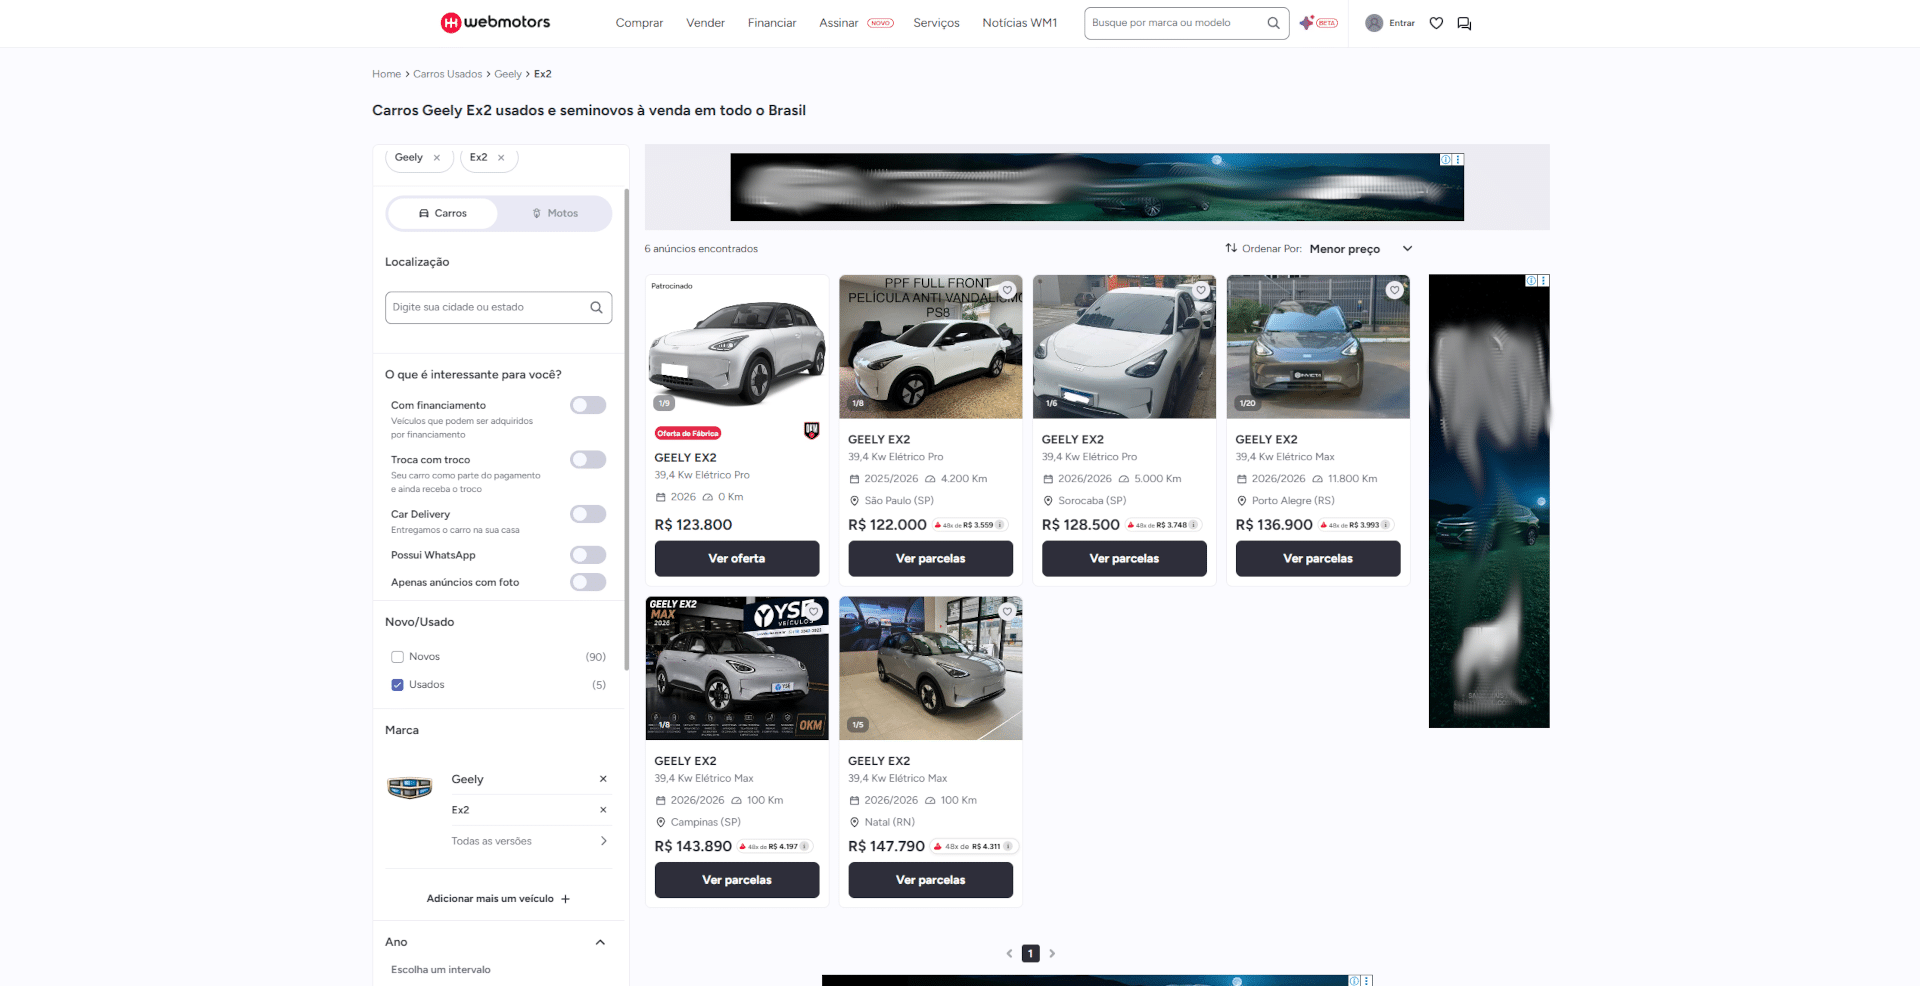Click Ver parcelas for R$ 128.500 listing
Image resolution: width=1920 pixels, height=986 pixels.
pyautogui.click(x=1124, y=559)
